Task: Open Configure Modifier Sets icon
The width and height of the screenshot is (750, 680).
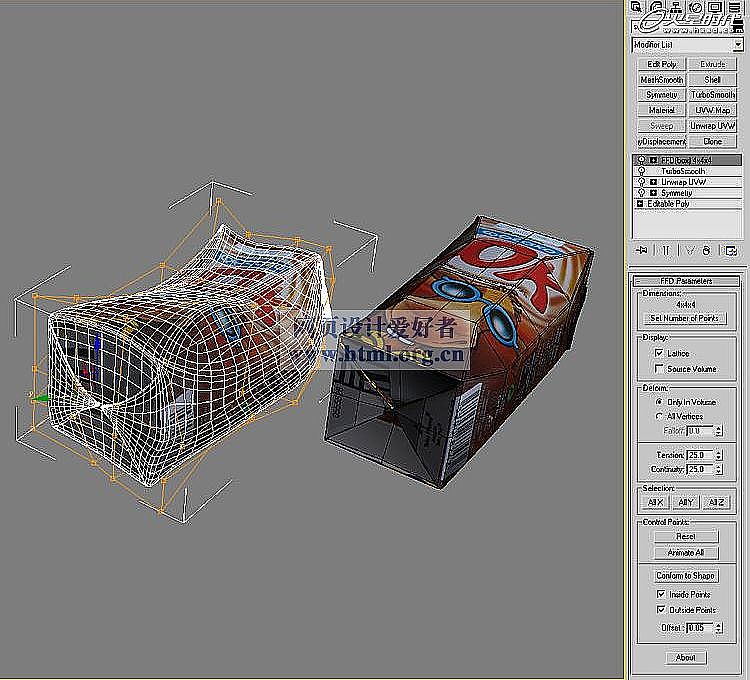Action: [x=731, y=250]
